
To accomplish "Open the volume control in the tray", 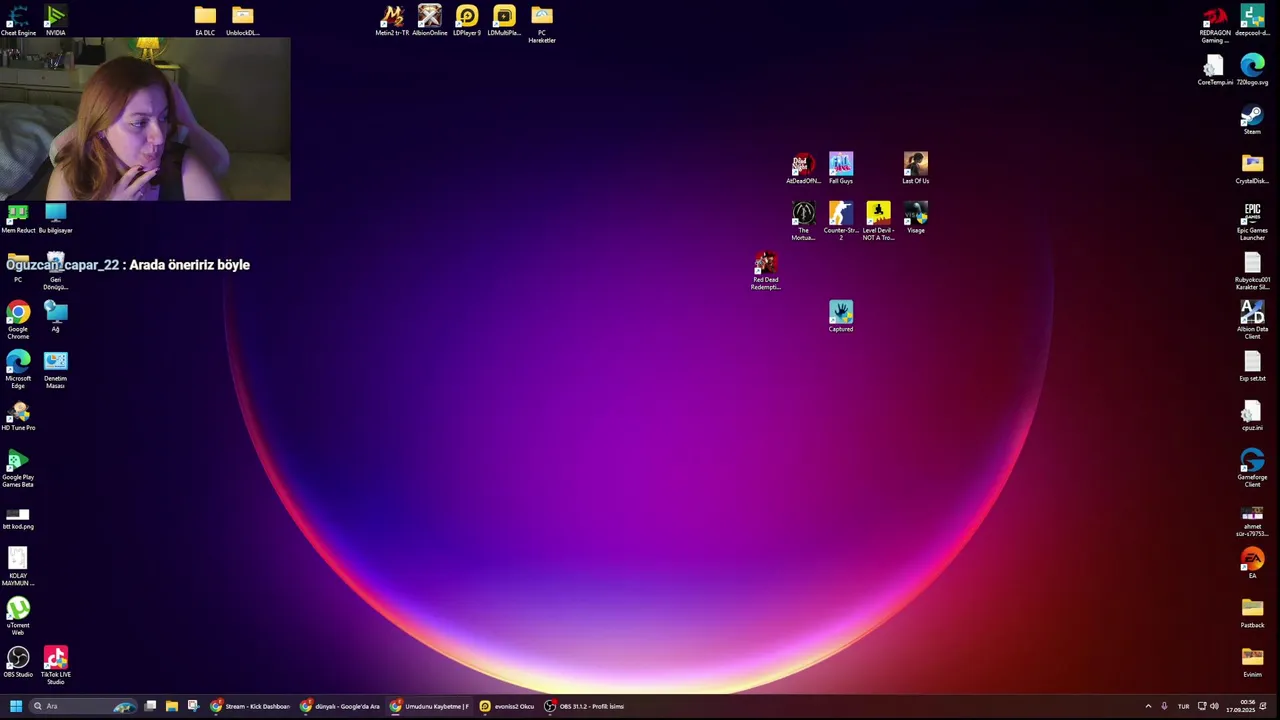I will click(x=1214, y=706).
